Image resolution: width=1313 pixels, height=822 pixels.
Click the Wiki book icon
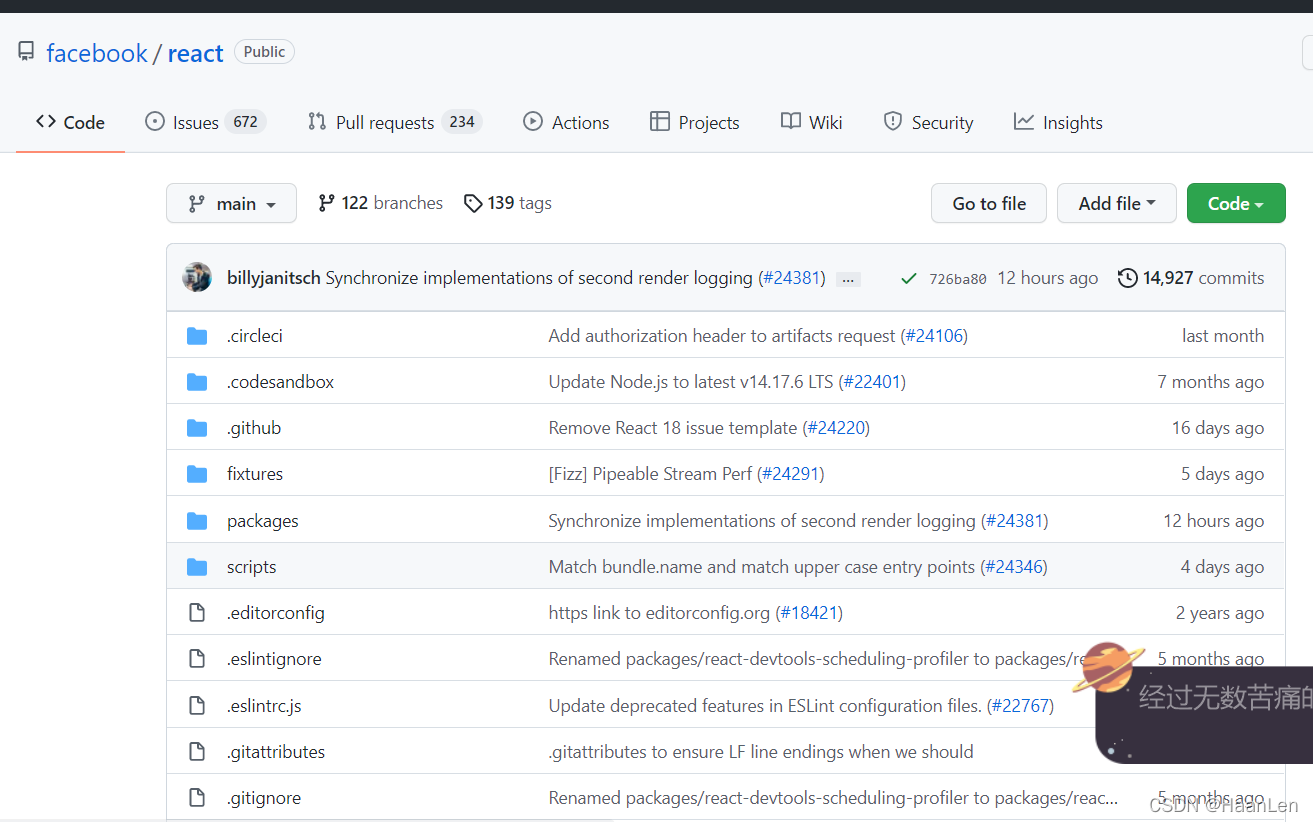click(x=791, y=121)
